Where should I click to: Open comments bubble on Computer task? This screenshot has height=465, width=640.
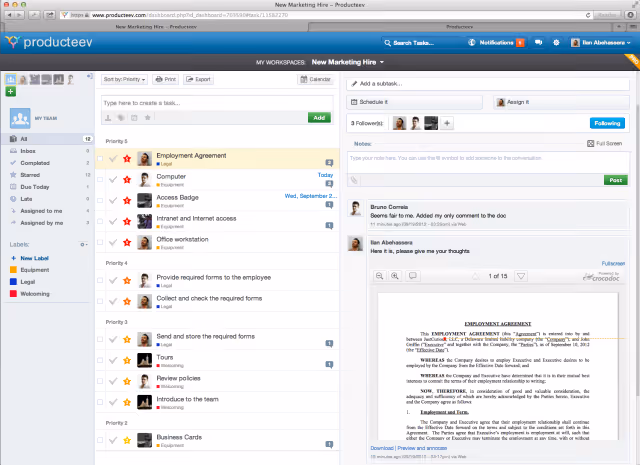329,184
